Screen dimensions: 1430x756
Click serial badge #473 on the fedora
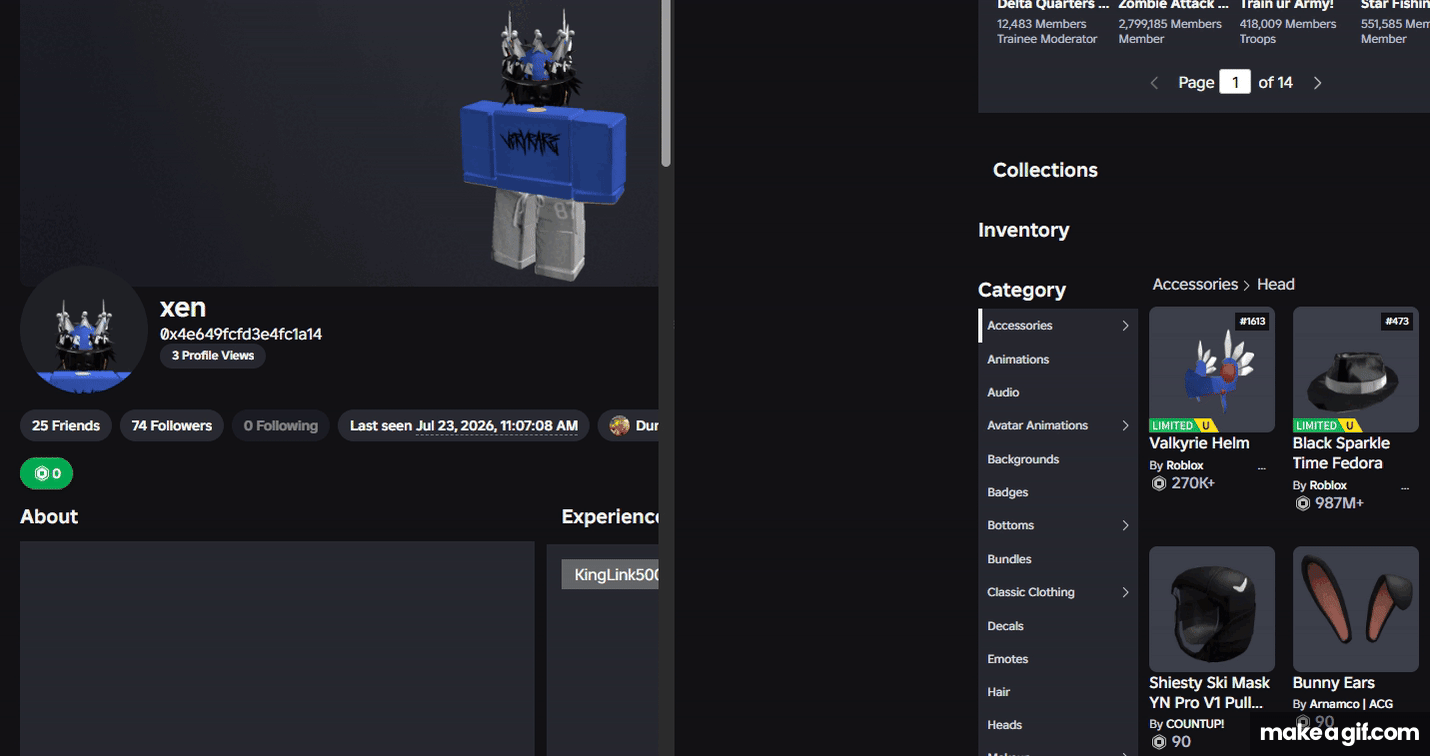(x=1397, y=321)
